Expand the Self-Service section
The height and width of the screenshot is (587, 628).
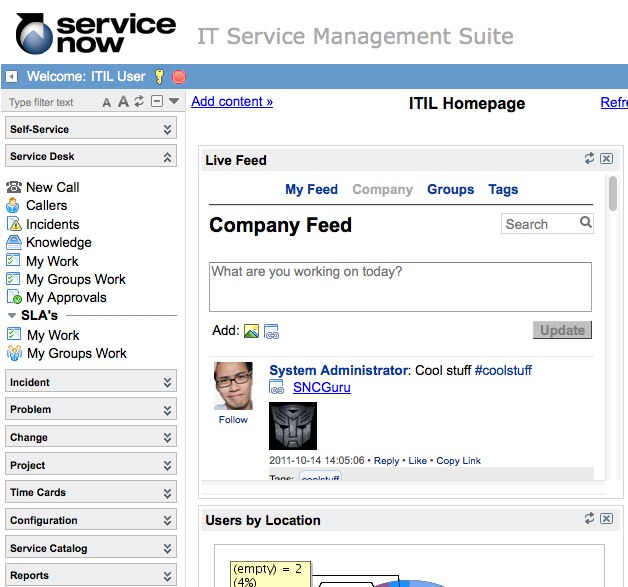click(168, 129)
